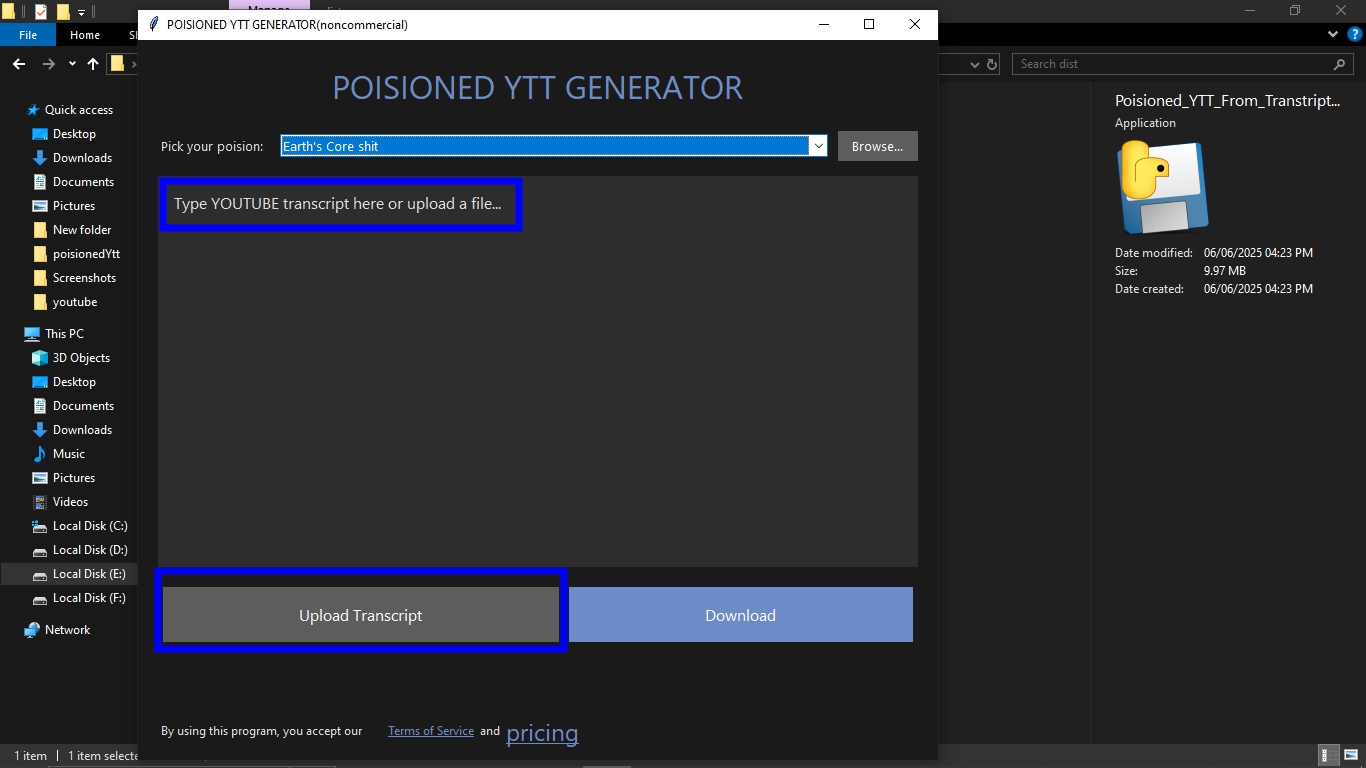Open Desktop under This PC
This screenshot has height=768, width=1366.
click(x=74, y=382)
